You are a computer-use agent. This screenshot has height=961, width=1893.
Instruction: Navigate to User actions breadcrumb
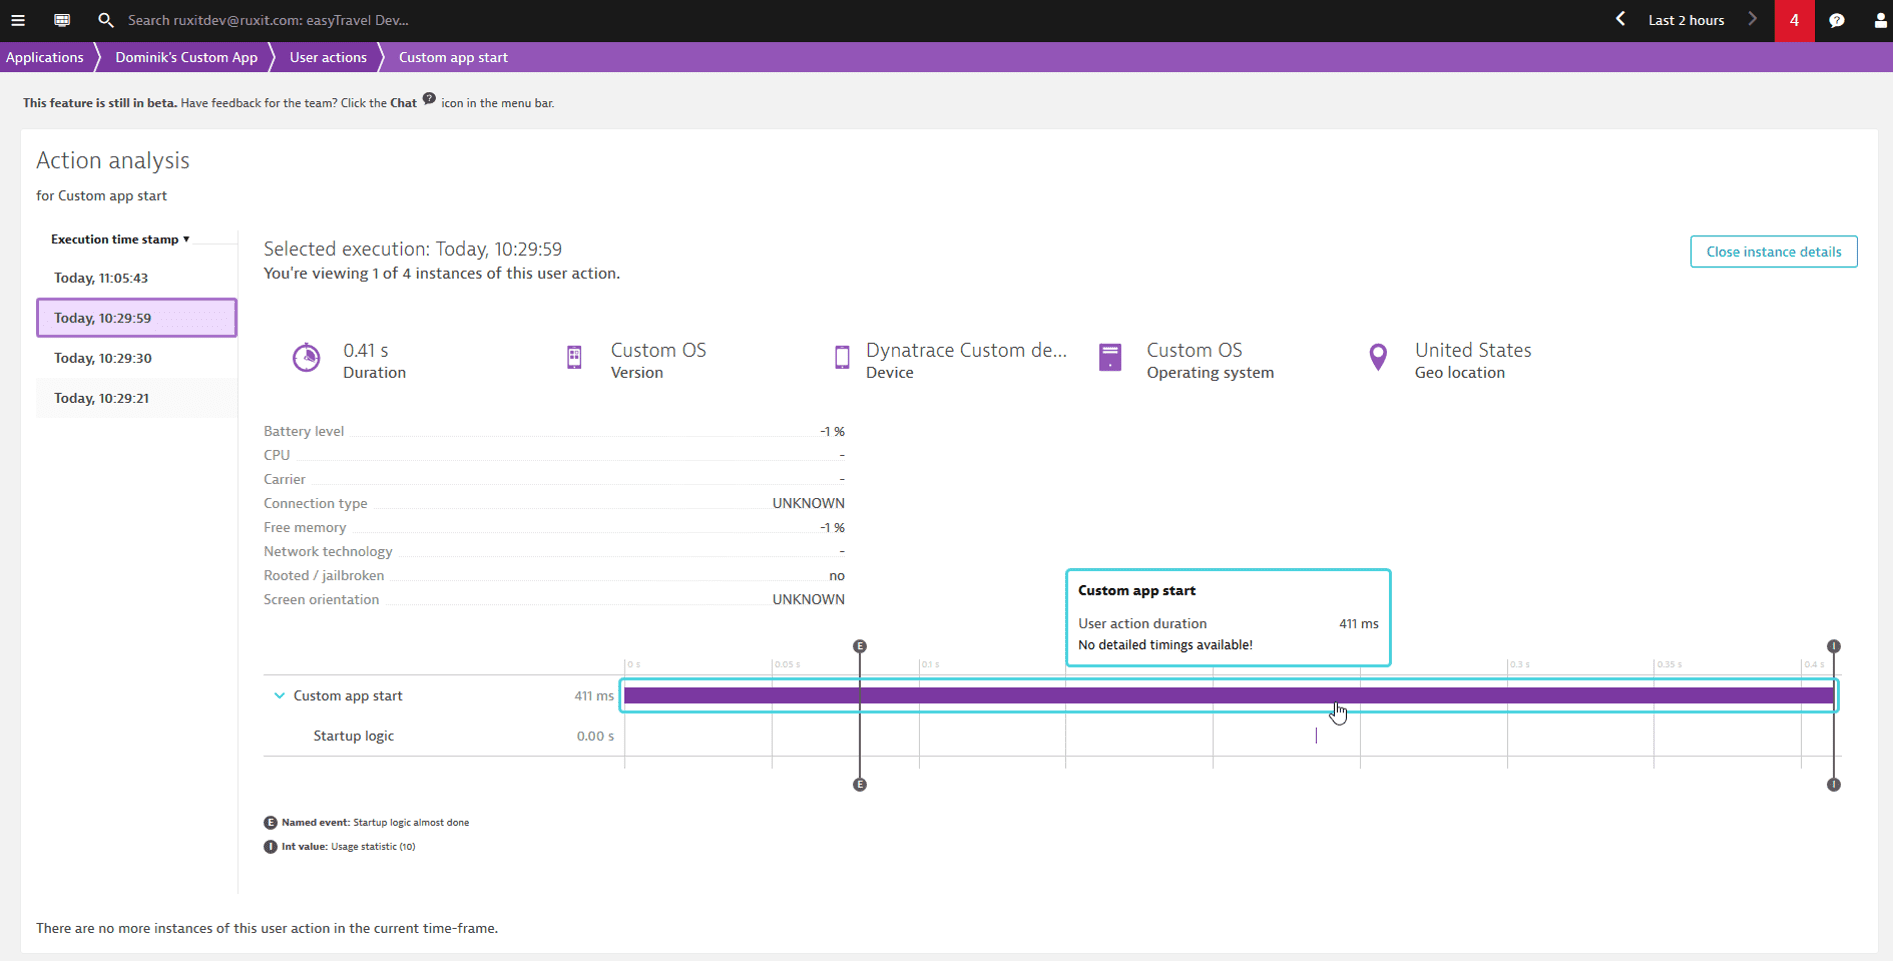[x=328, y=57]
